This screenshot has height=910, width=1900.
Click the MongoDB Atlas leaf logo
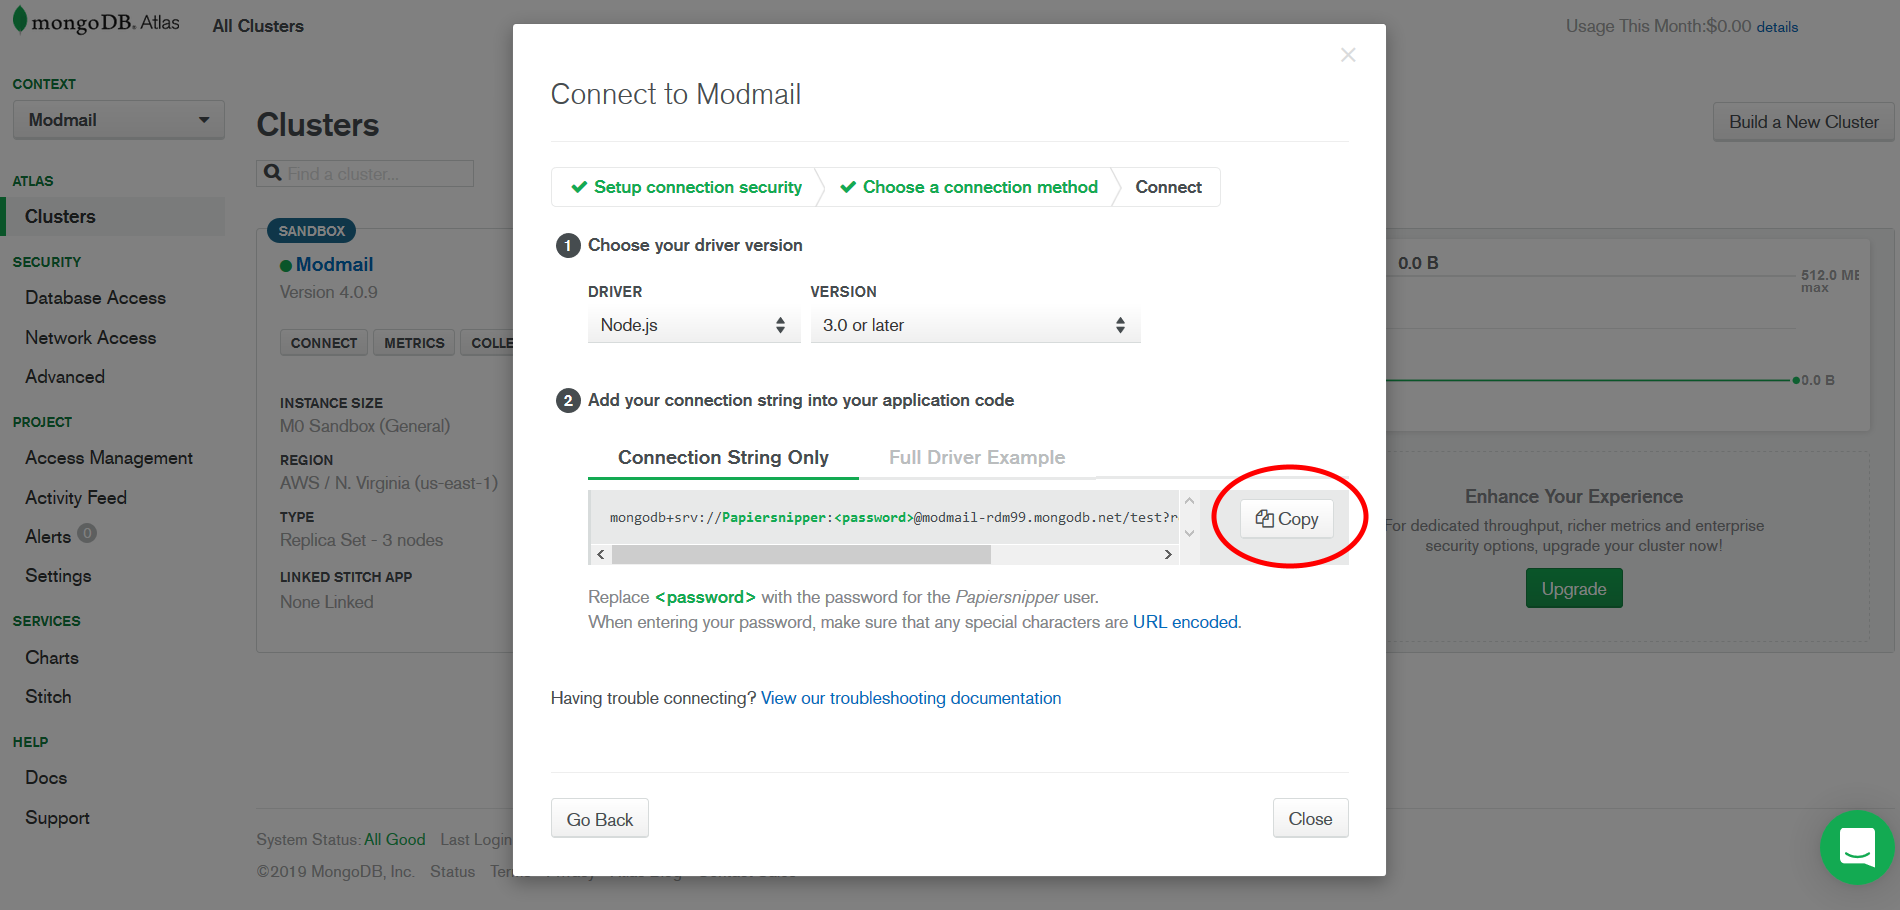click(x=20, y=20)
